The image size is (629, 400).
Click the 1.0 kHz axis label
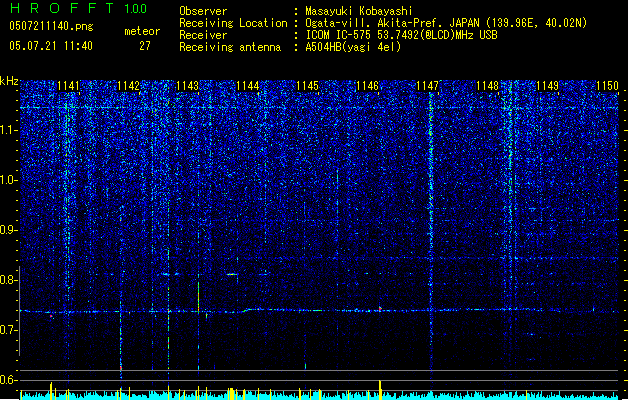click(x=9, y=180)
